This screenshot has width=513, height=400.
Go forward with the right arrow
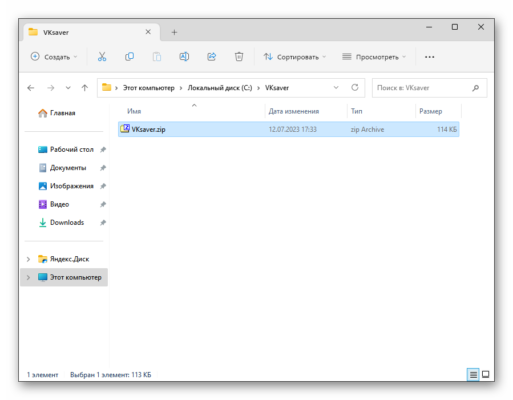51,88
